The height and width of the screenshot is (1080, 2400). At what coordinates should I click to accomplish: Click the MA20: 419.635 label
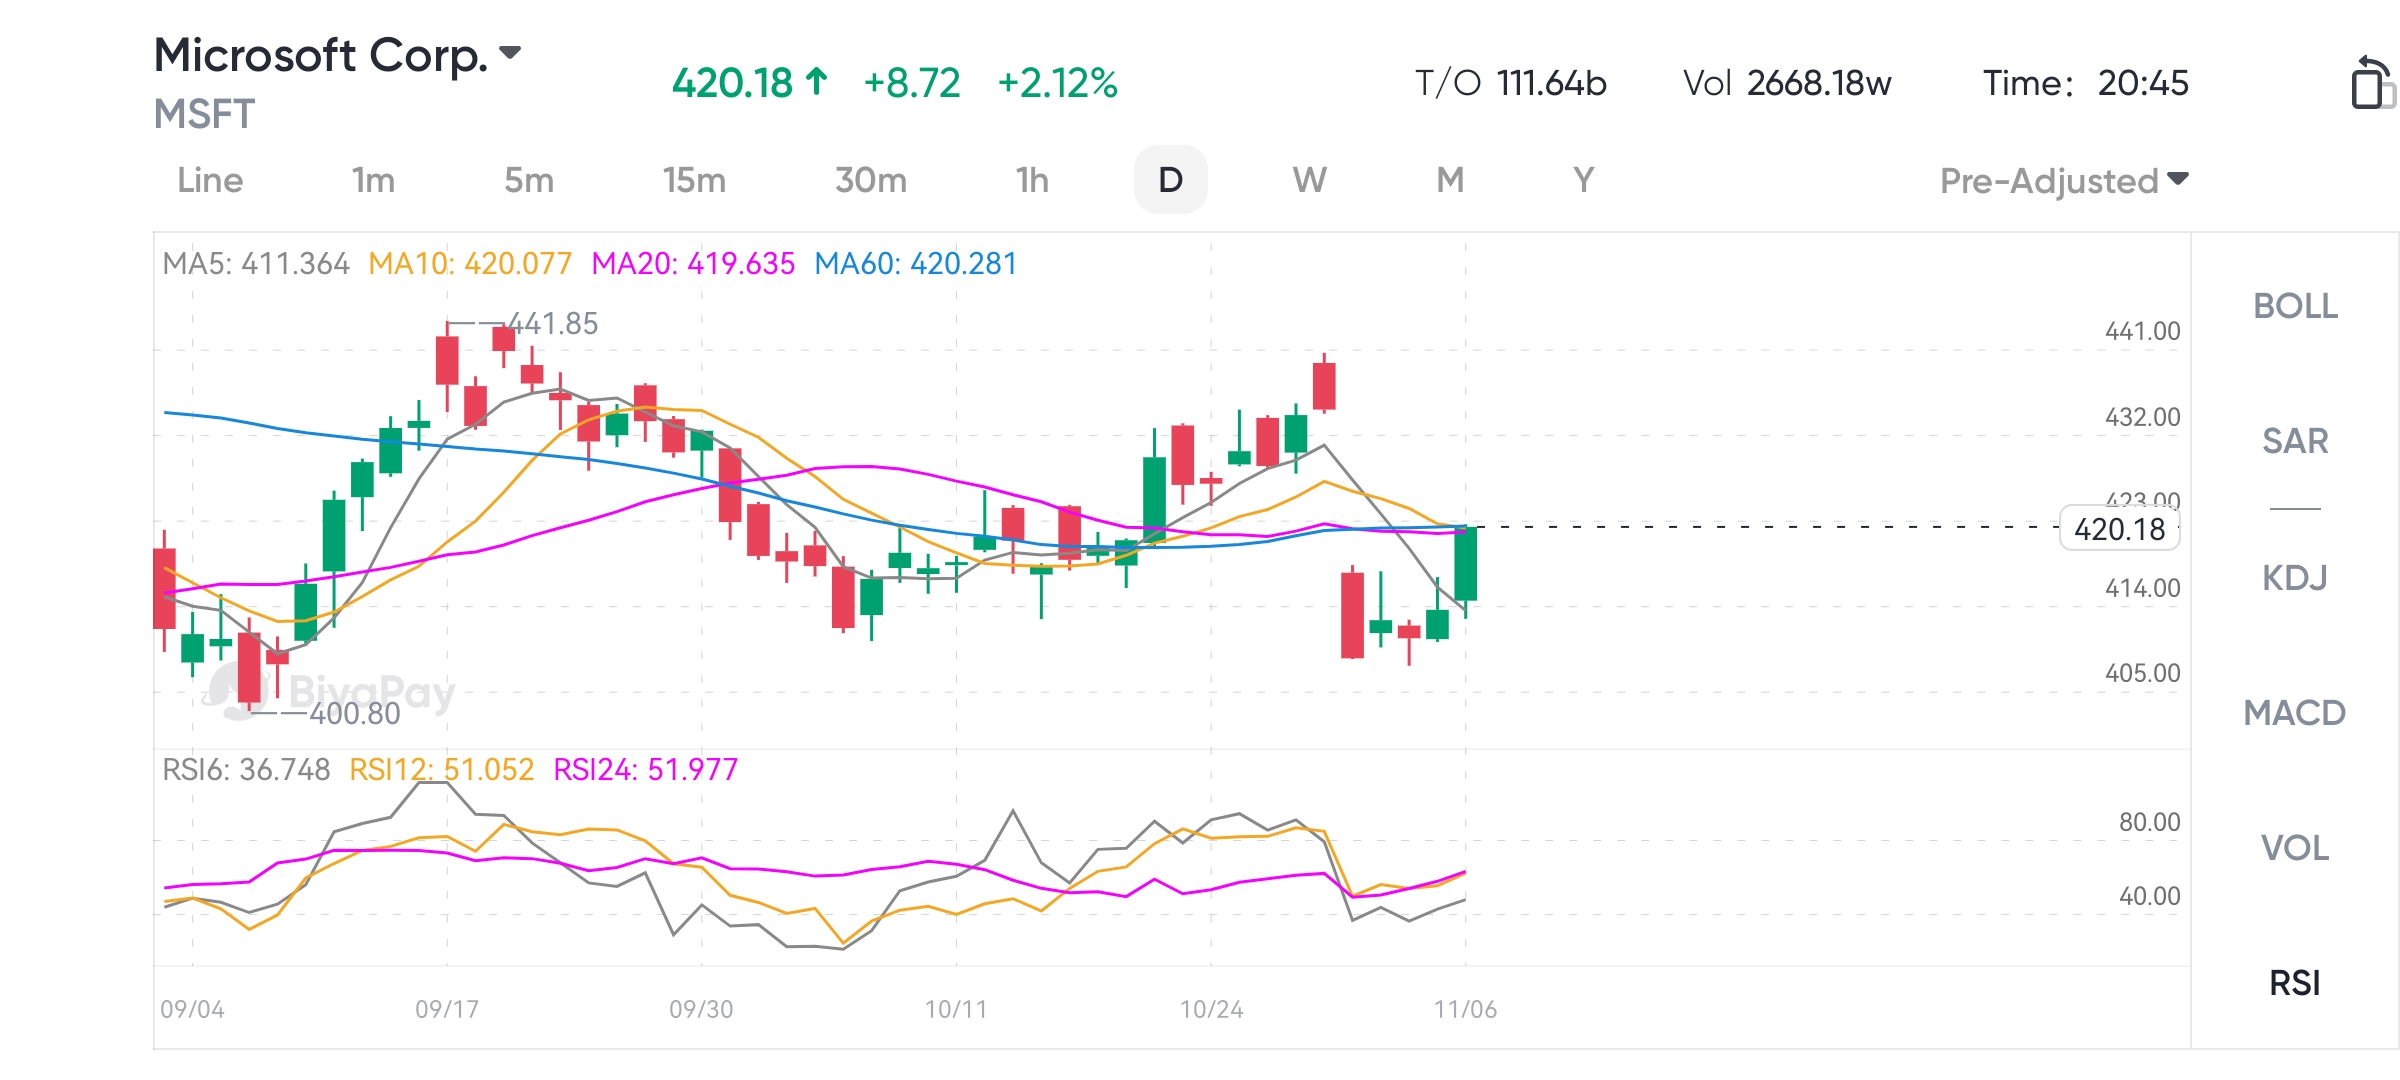click(693, 264)
